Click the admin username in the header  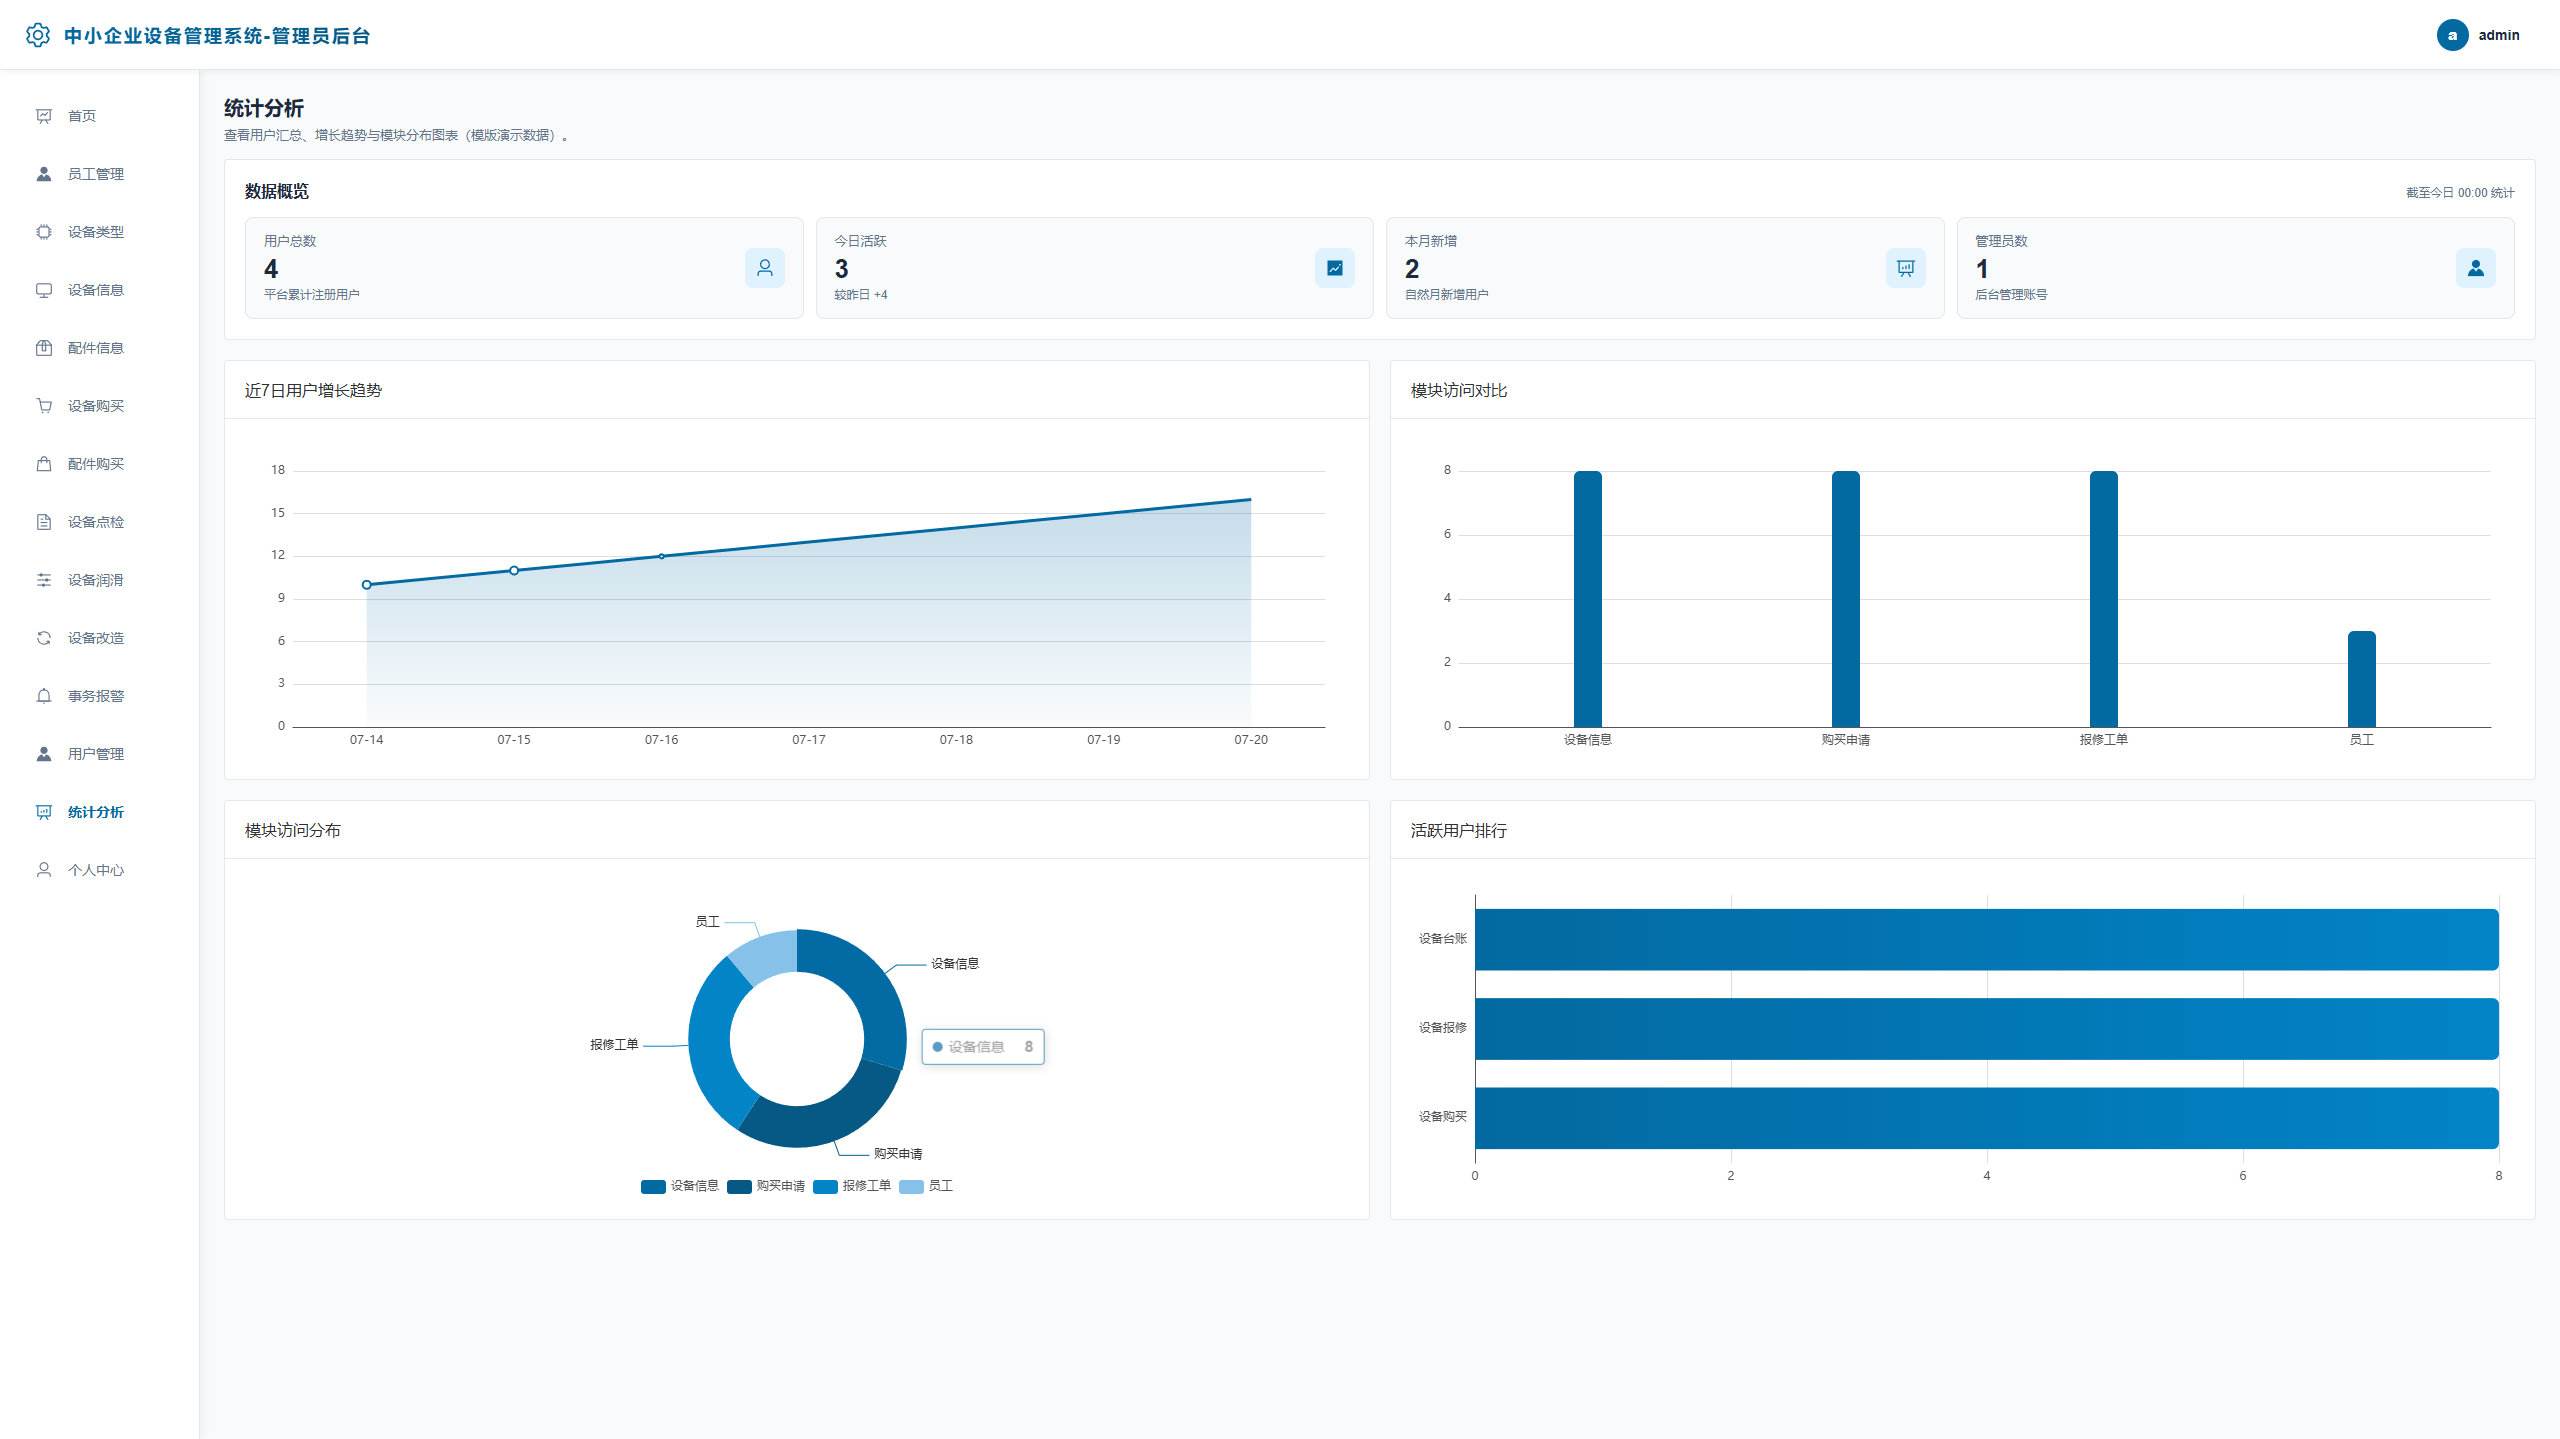[x=2499, y=35]
